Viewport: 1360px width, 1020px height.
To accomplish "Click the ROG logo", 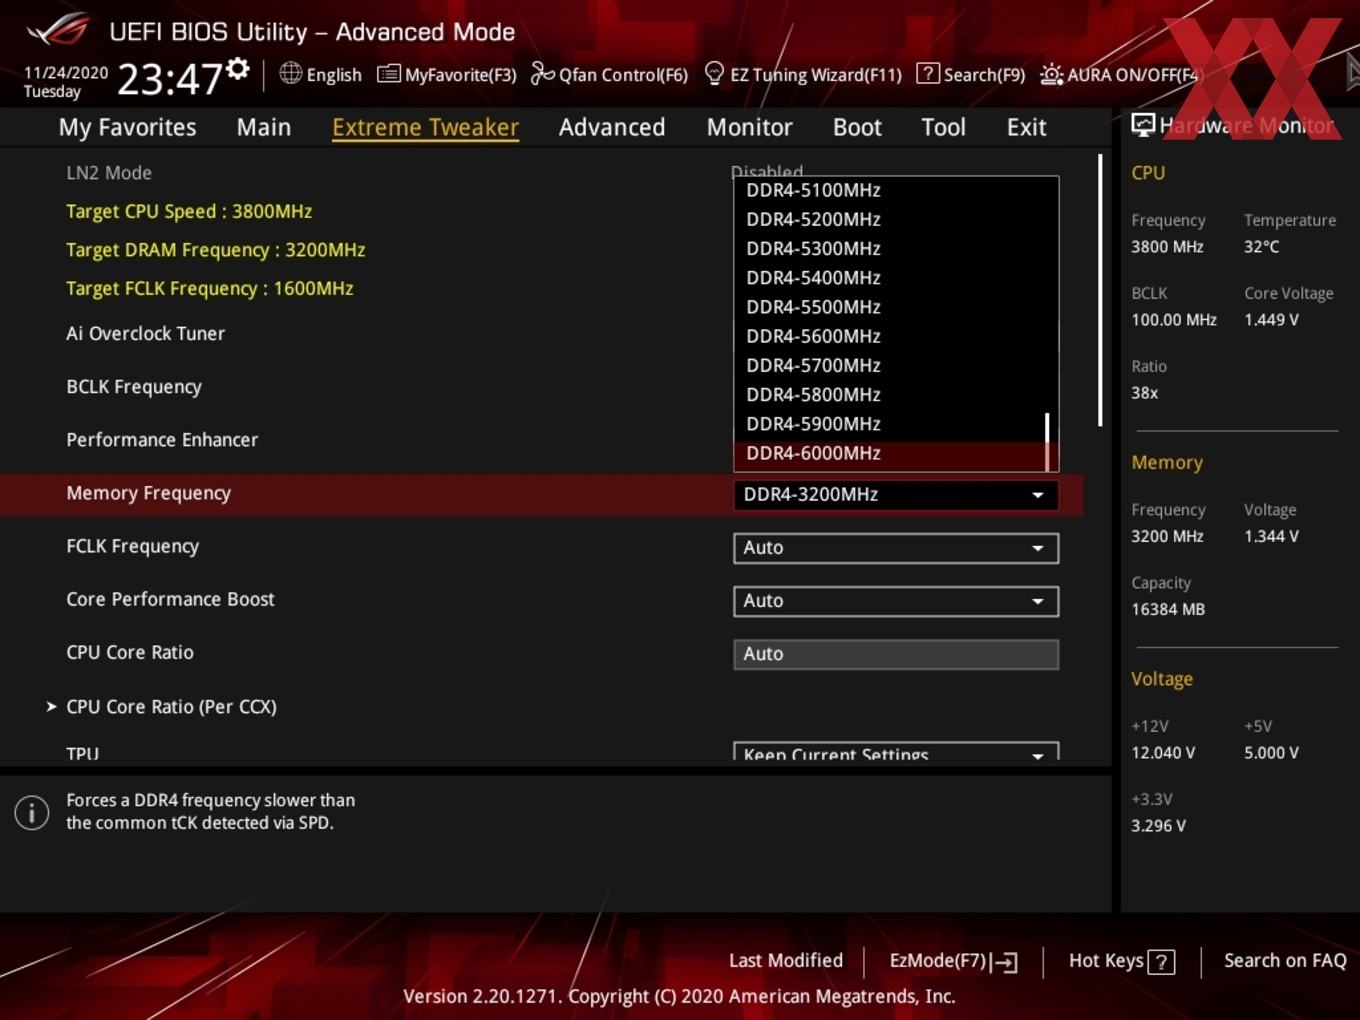I will pyautogui.click(x=58, y=30).
